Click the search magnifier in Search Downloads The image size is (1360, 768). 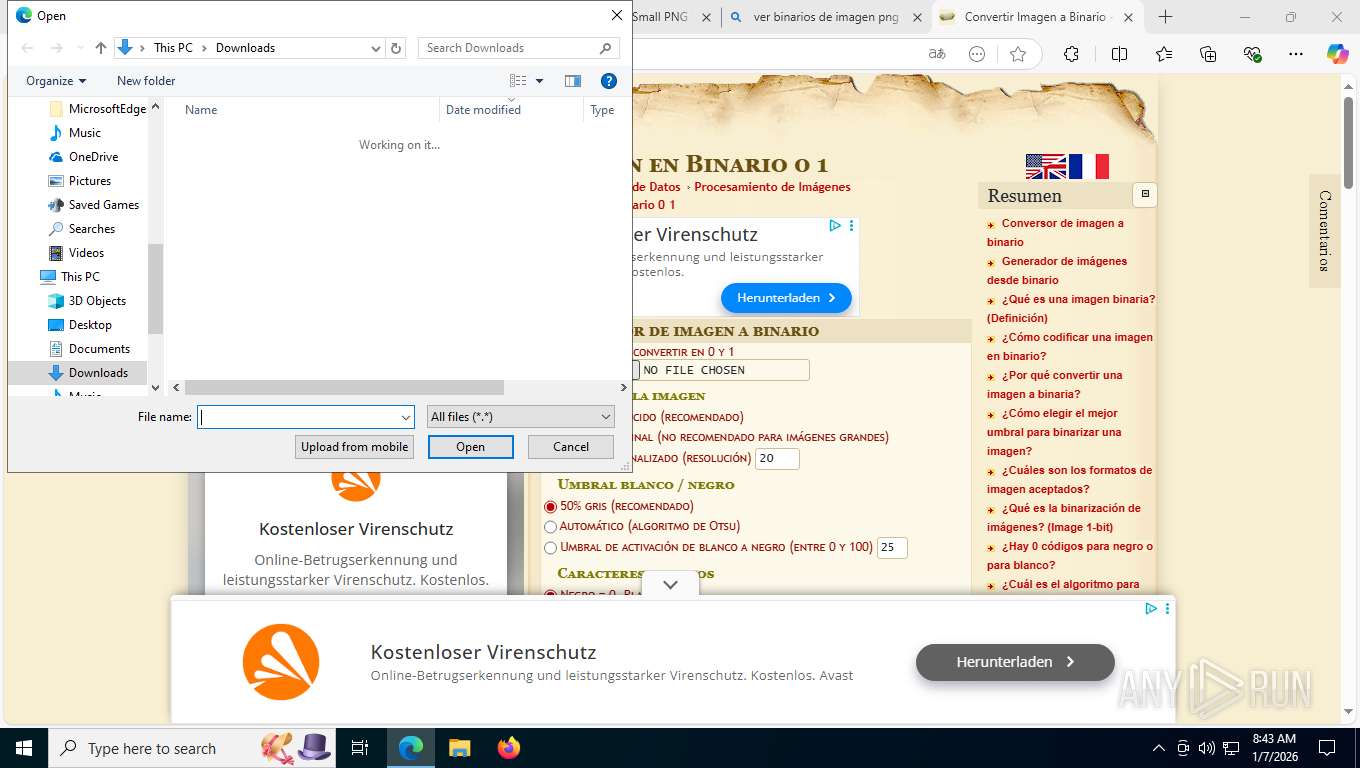click(x=606, y=48)
